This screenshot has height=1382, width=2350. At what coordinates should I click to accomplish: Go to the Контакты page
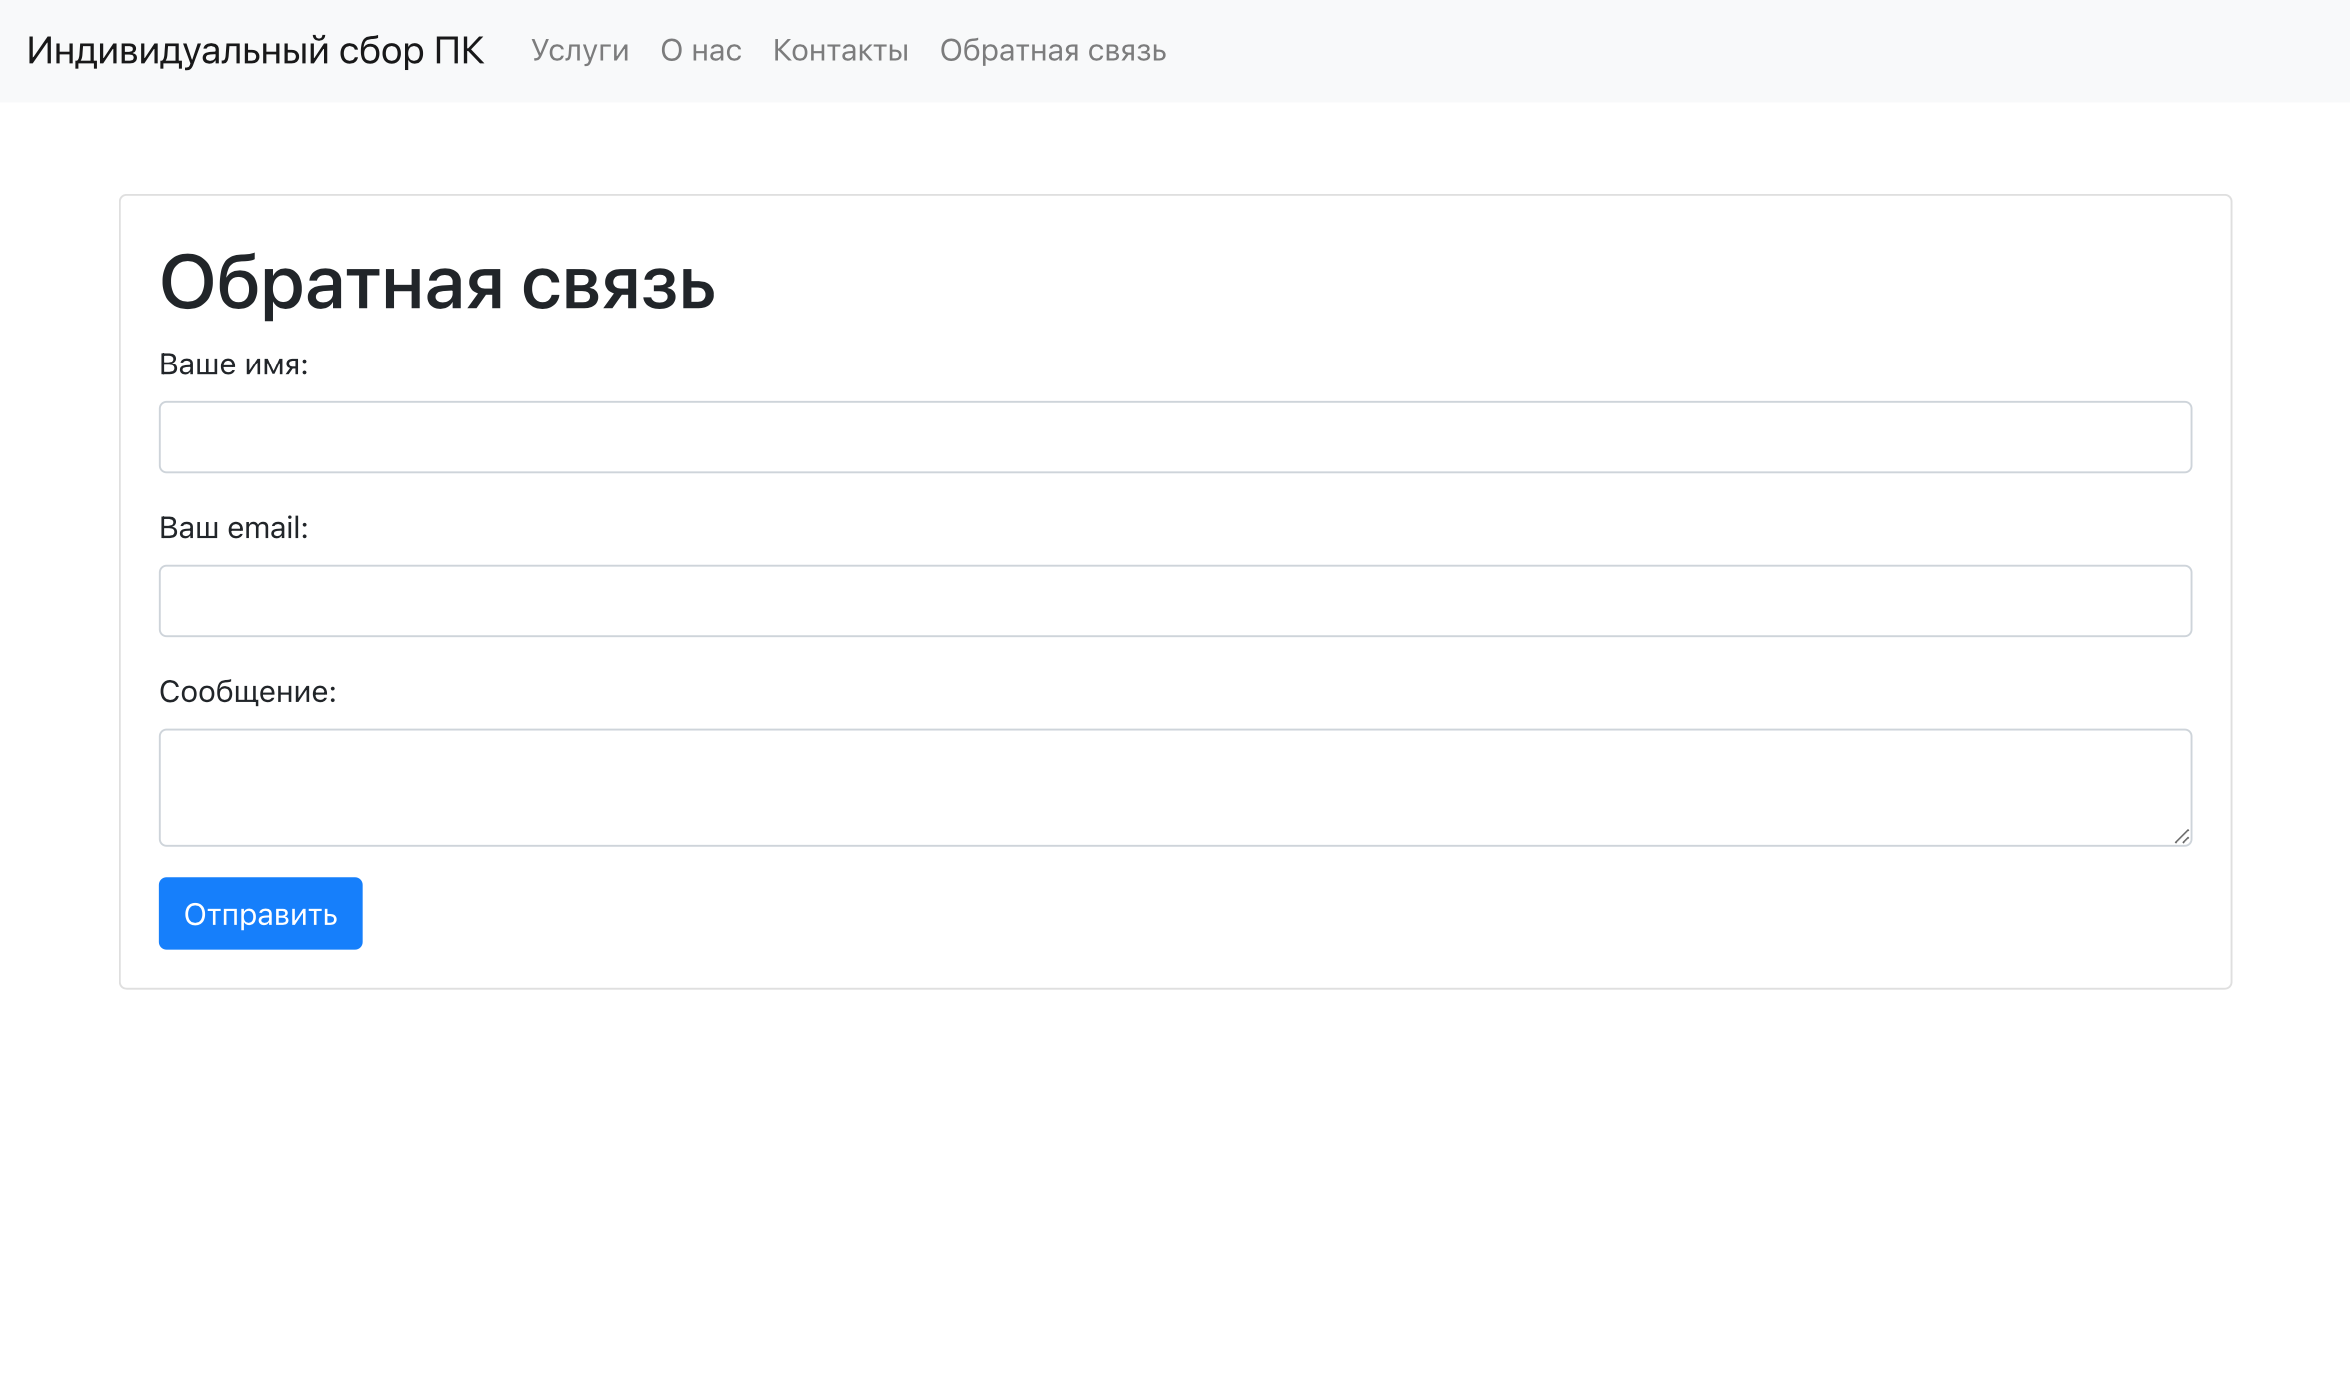pyautogui.click(x=839, y=51)
